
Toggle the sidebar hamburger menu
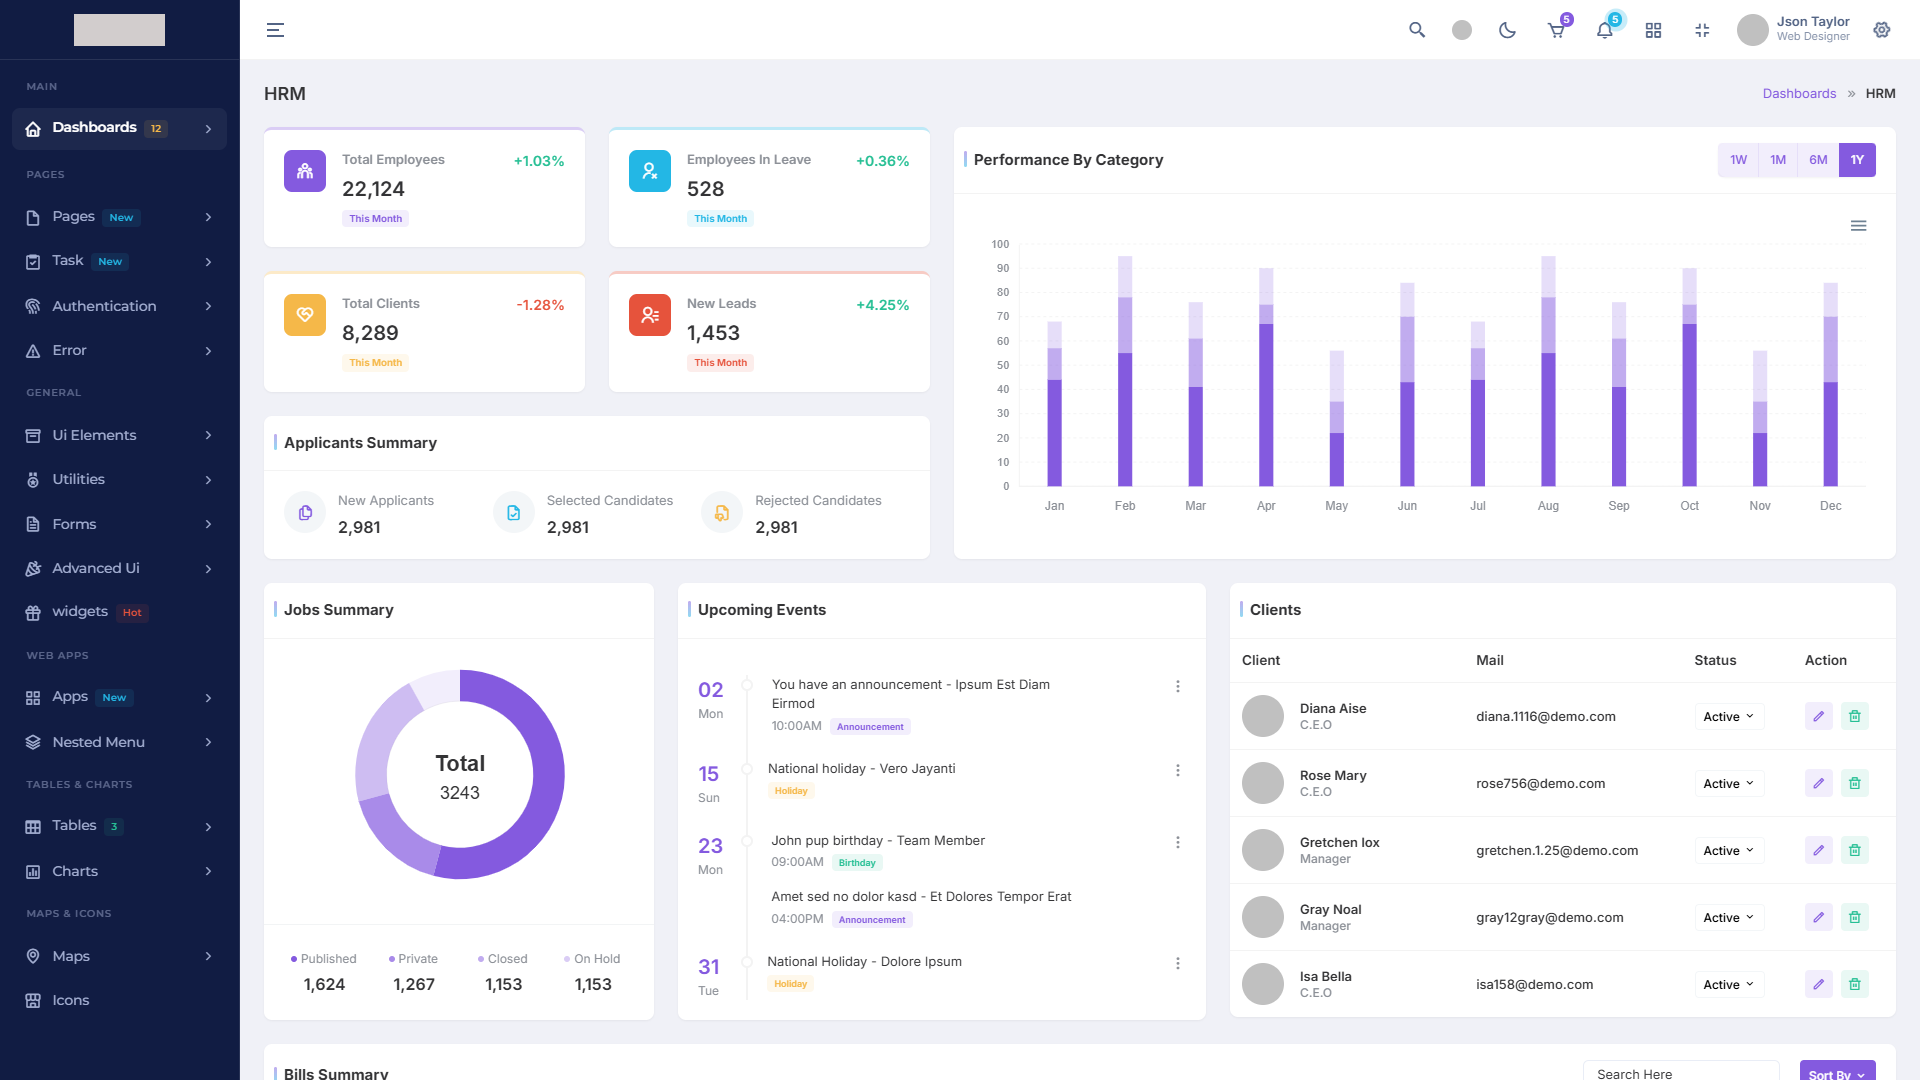click(x=275, y=30)
